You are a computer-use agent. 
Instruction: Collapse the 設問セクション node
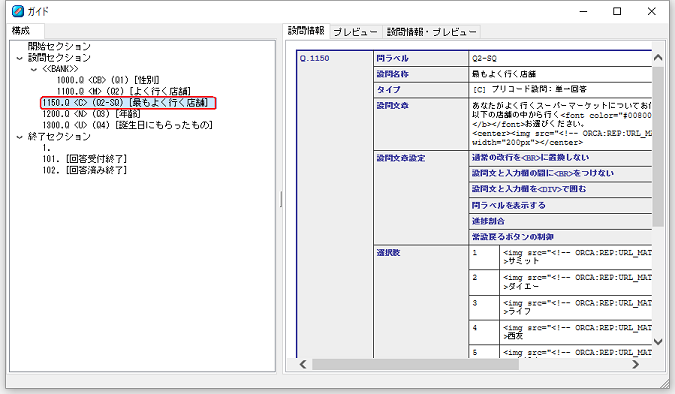(x=19, y=58)
